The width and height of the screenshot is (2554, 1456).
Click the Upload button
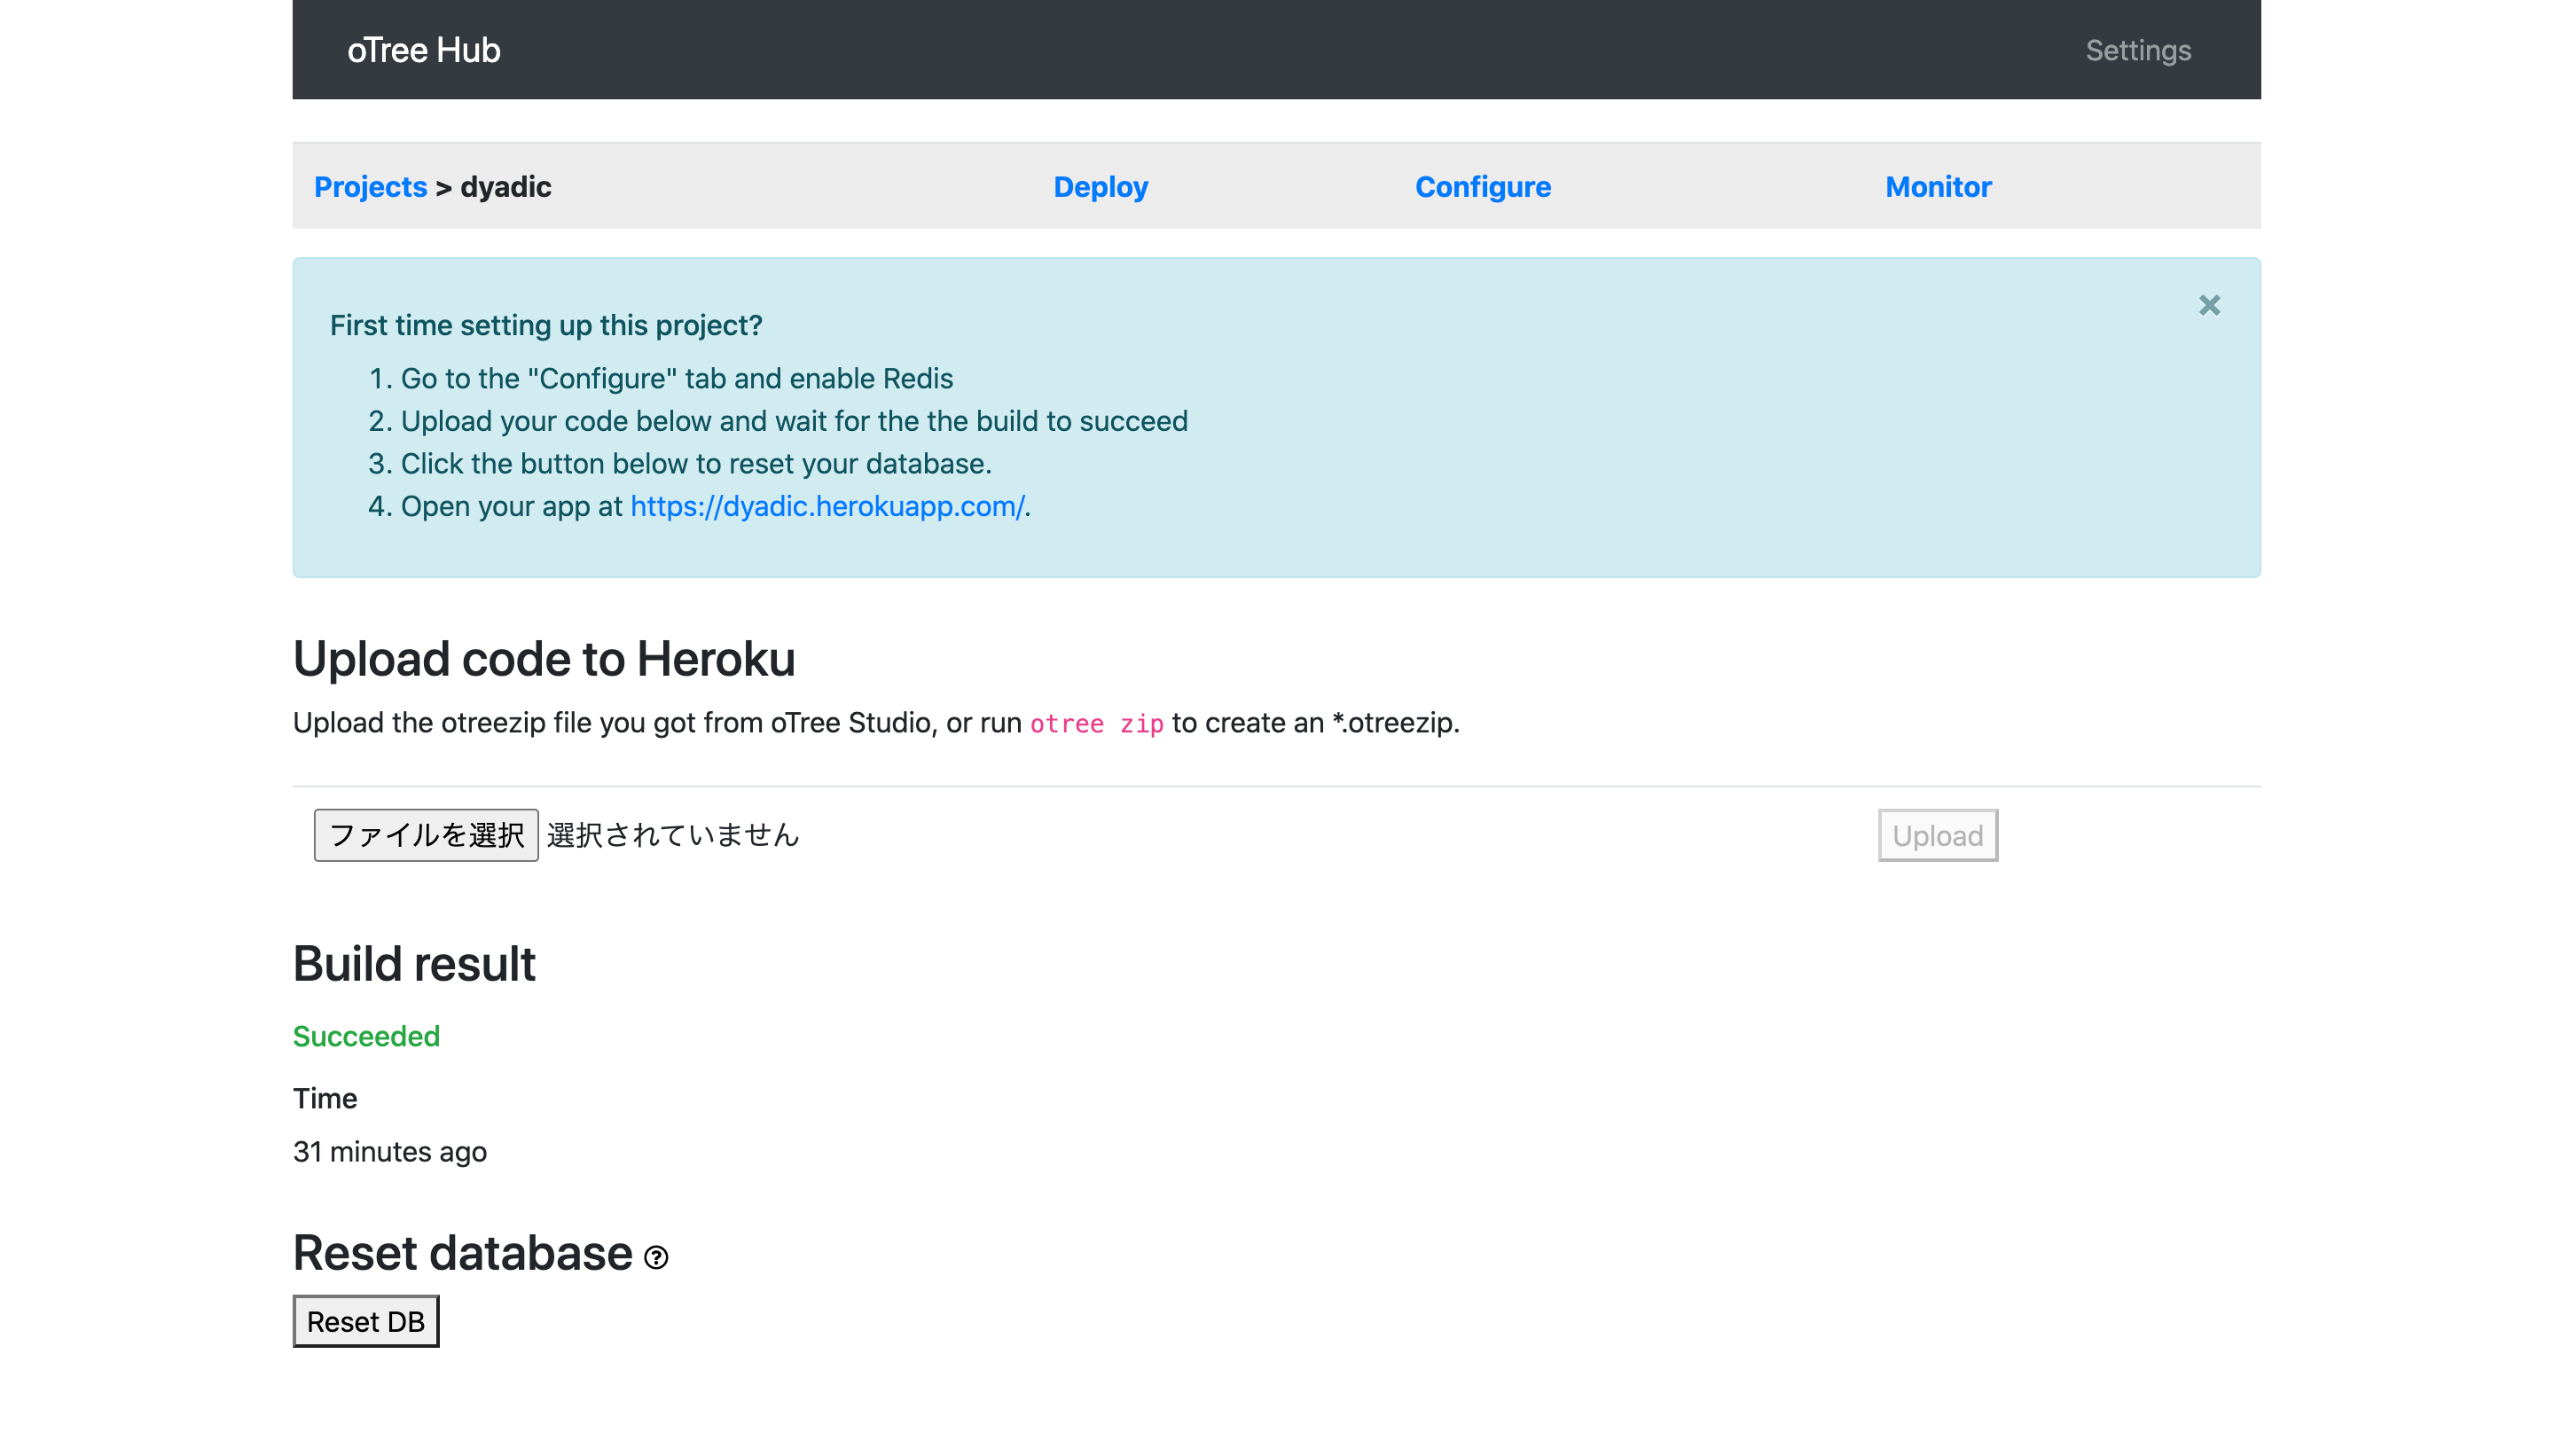point(1936,835)
